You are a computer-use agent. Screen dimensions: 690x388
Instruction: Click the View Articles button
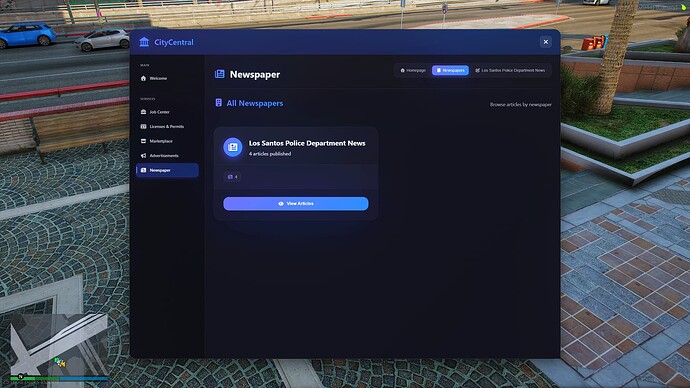pos(296,204)
